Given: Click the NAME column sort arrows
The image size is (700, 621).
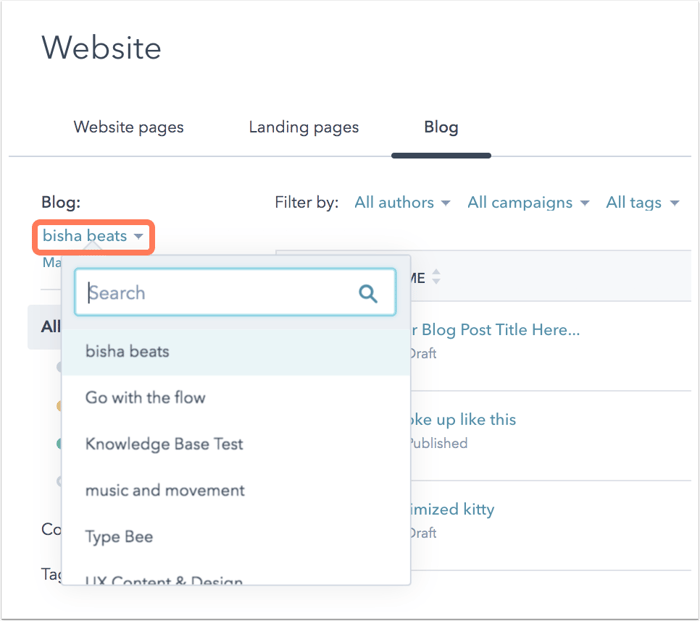Looking at the screenshot, I should coord(436,277).
